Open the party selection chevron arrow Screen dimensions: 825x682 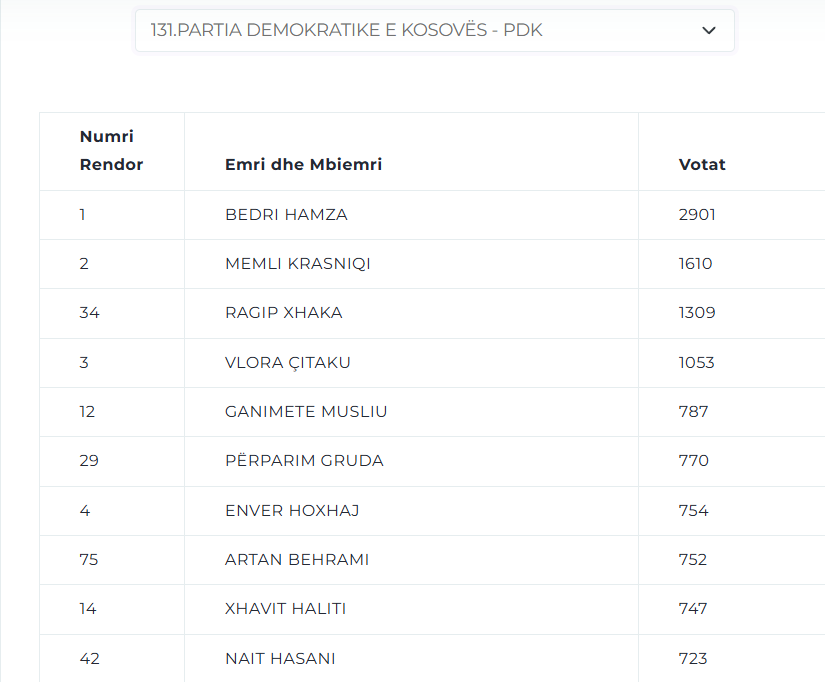pyautogui.click(x=709, y=31)
